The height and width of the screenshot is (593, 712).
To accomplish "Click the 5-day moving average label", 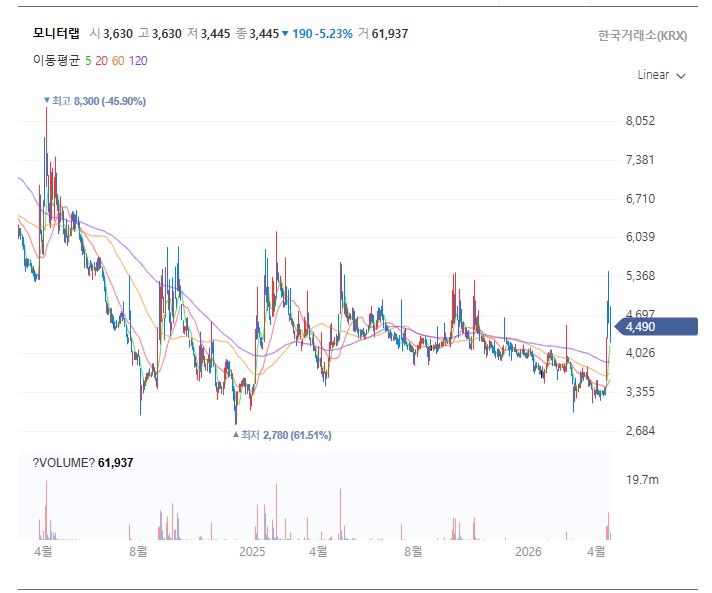I will [x=88, y=61].
